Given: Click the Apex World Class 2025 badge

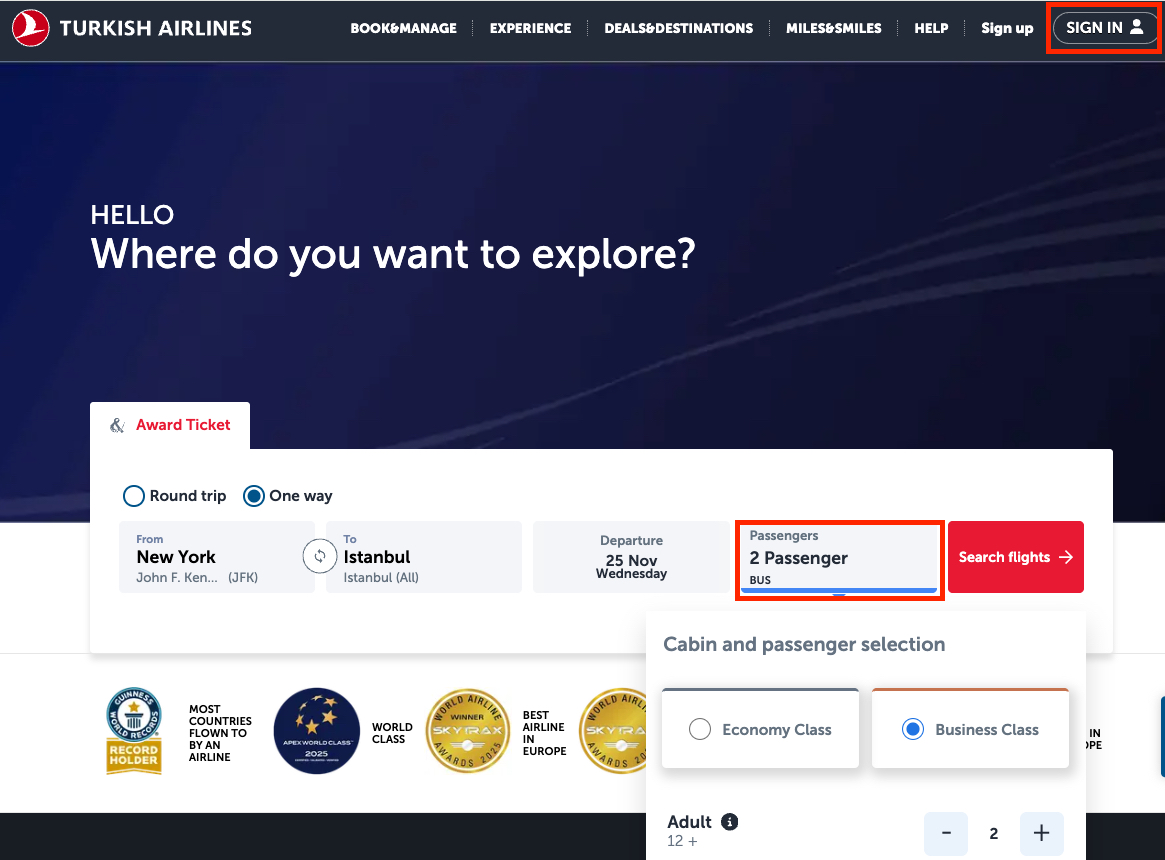Looking at the screenshot, I should [x=316, y=730].
